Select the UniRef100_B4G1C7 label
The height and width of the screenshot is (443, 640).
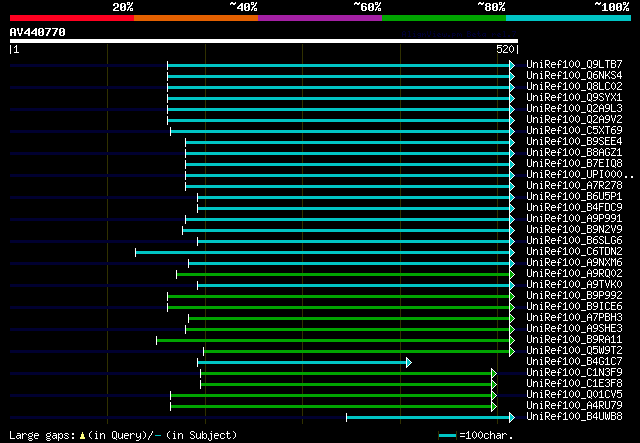(574, 362)
